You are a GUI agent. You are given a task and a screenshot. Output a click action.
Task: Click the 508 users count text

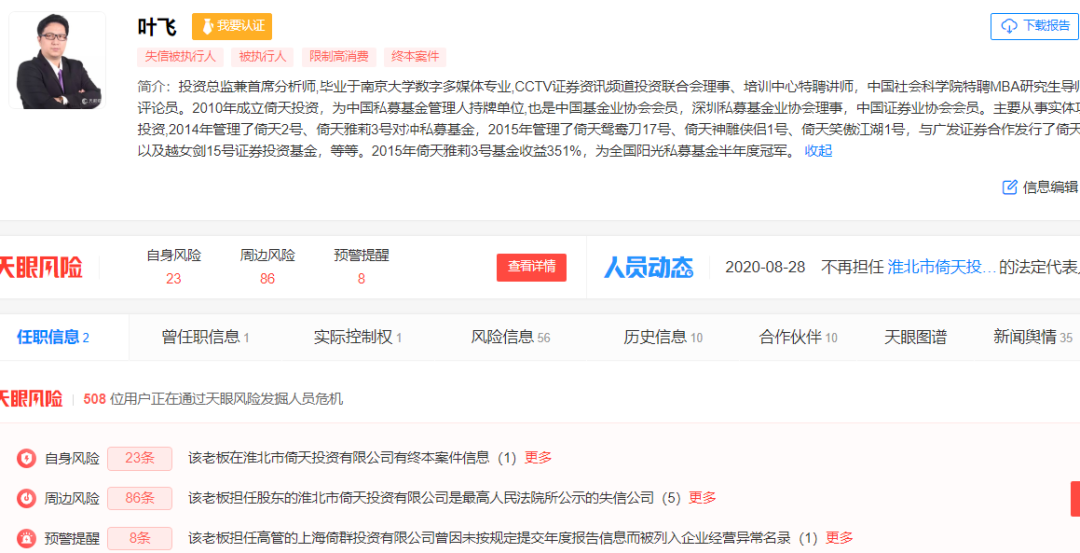tap(94, 399)
